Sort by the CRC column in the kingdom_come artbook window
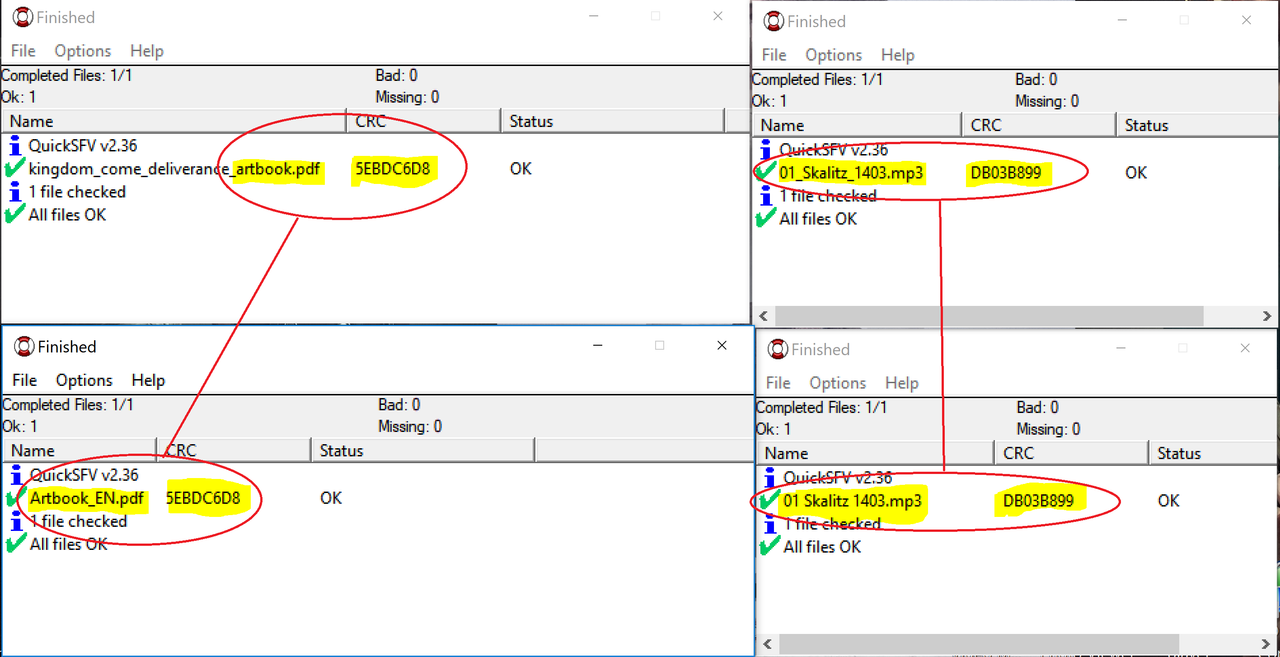The image size is (1280, 657). [x=423, y=121]
